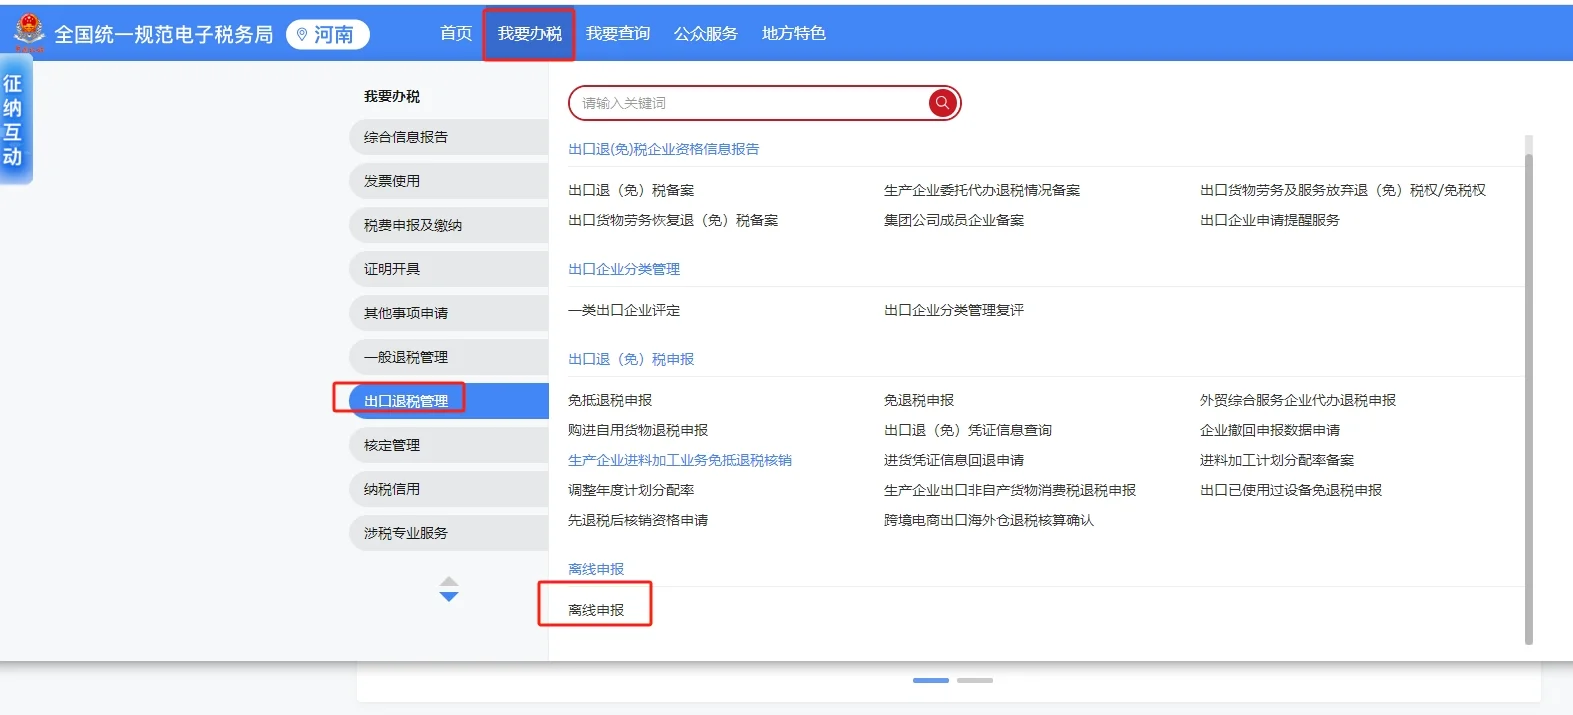Click the second gray carousel page indicator
1573x715 pixels.
975,680
